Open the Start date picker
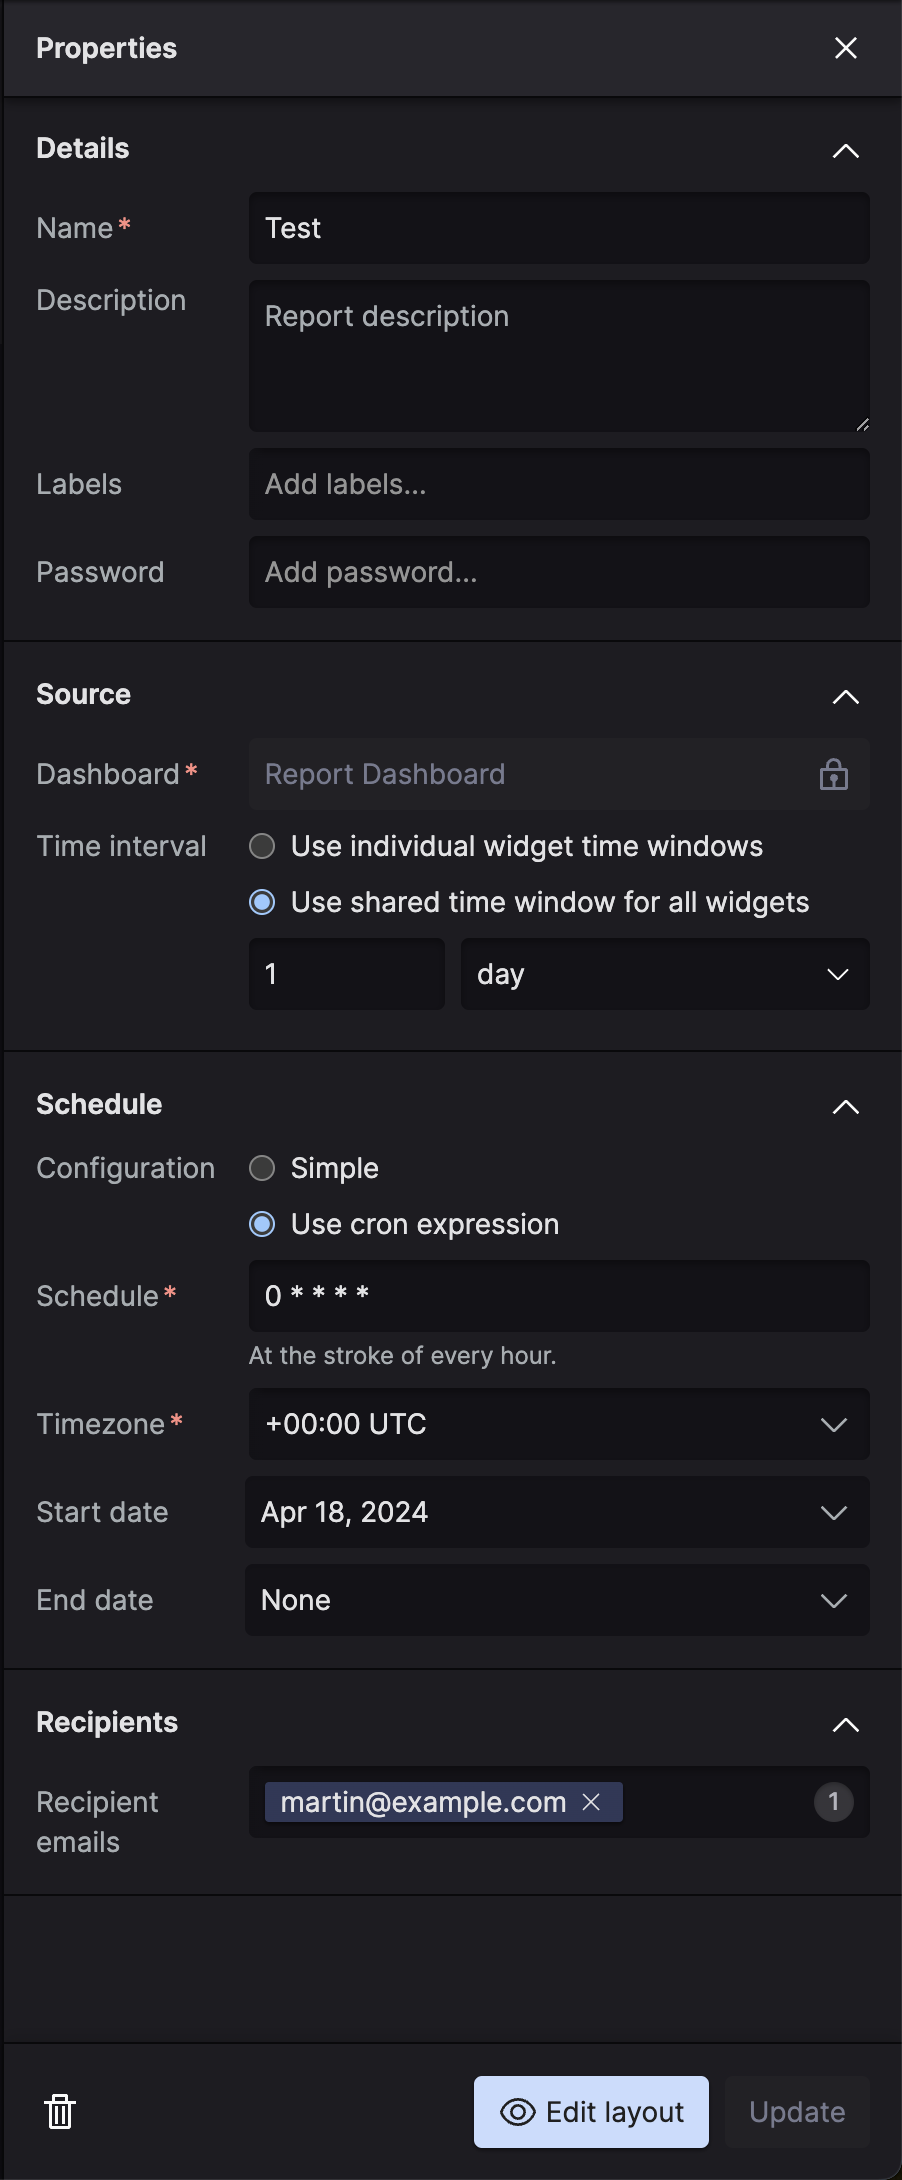Viewport: 902px width, 2180px height. (556, 1512)
